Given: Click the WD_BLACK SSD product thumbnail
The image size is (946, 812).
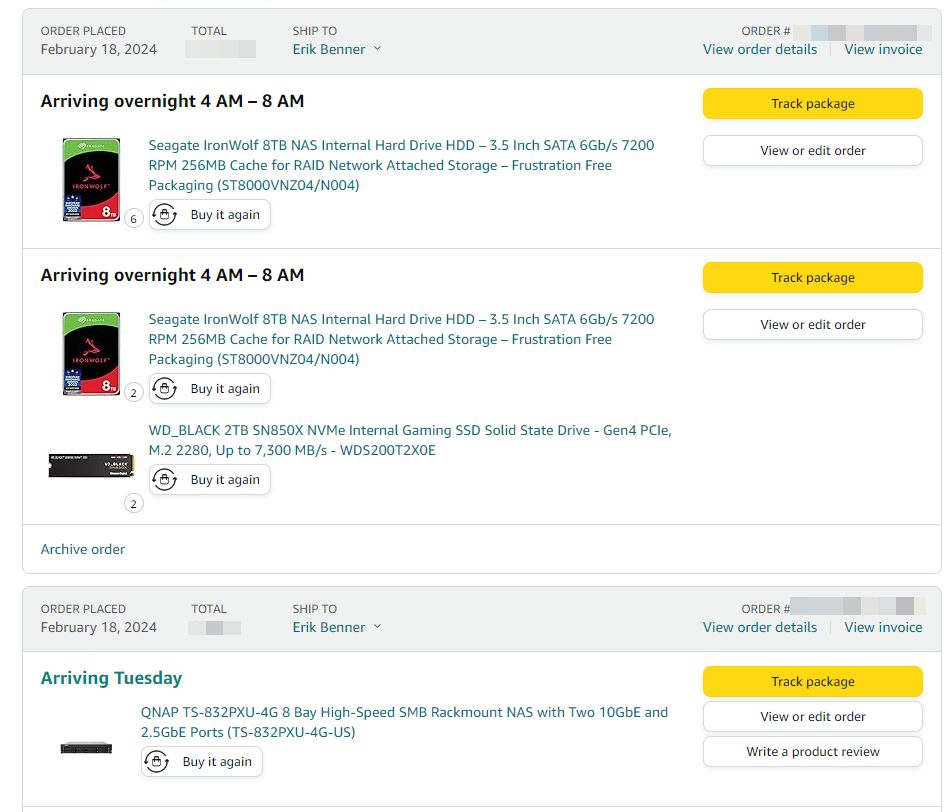Looking at the screenshot, I should click(91, 465).
